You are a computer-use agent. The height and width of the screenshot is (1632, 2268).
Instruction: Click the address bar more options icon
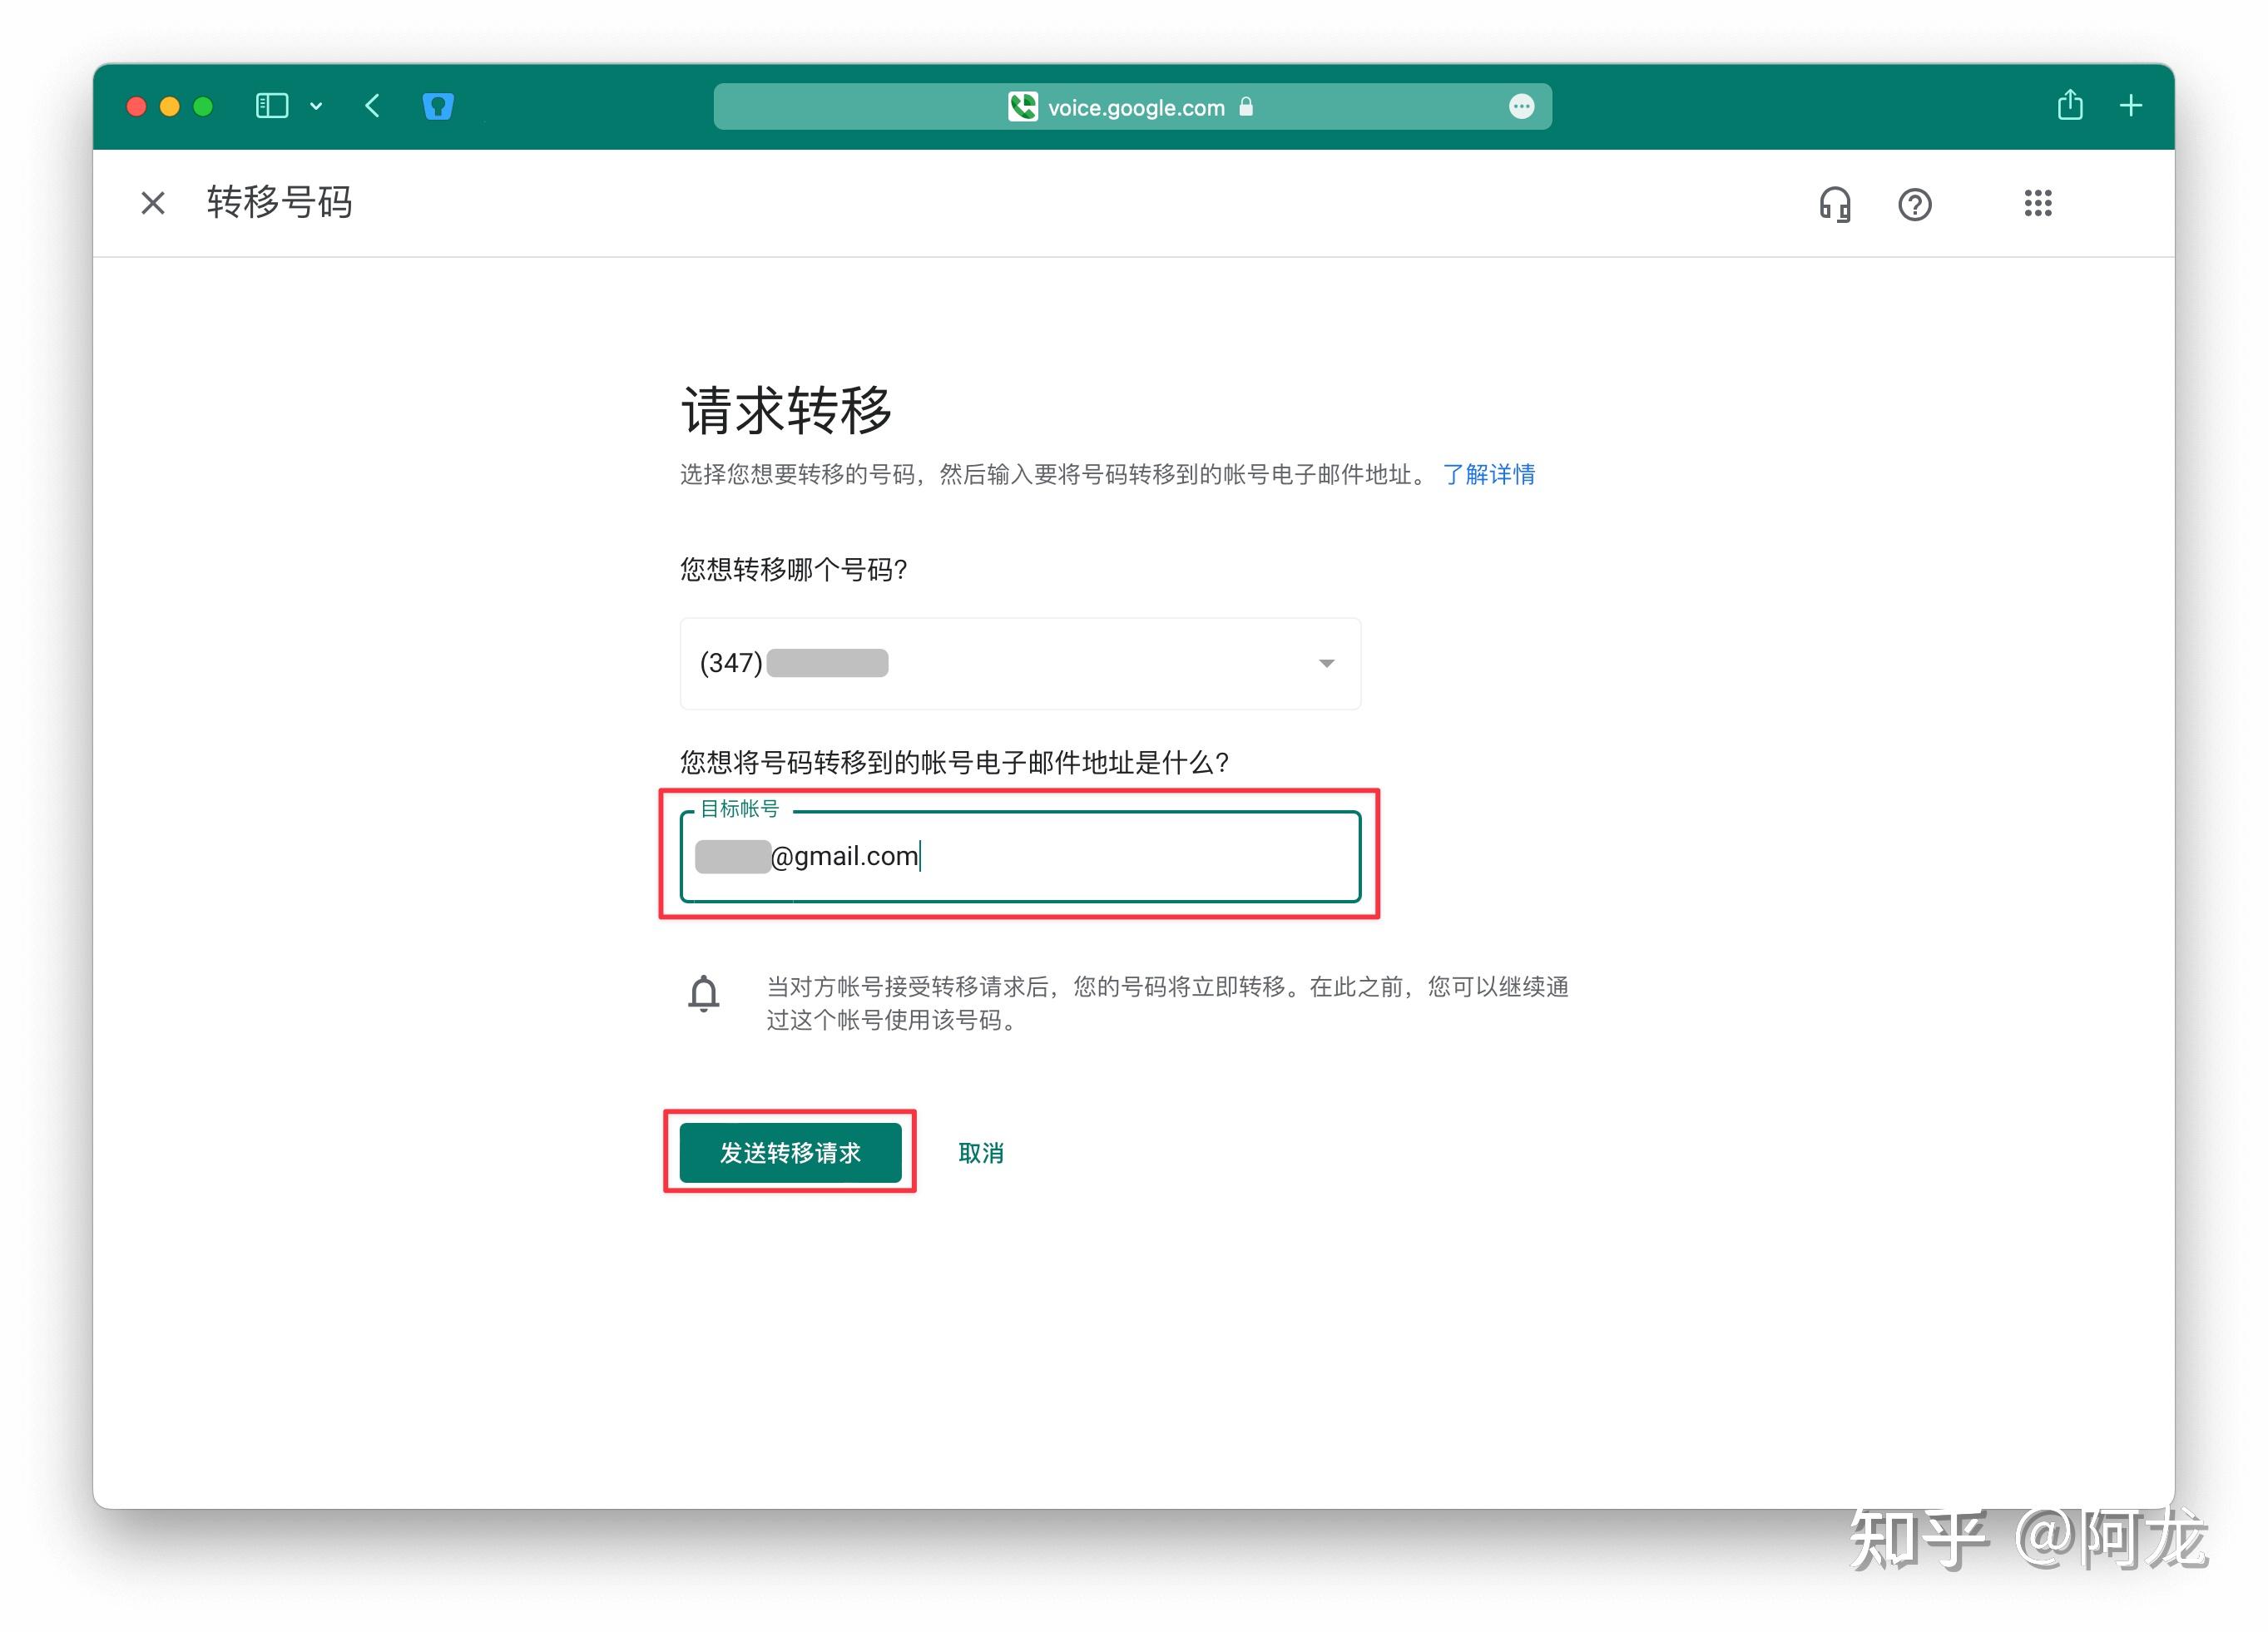[x=1521, y=107]
